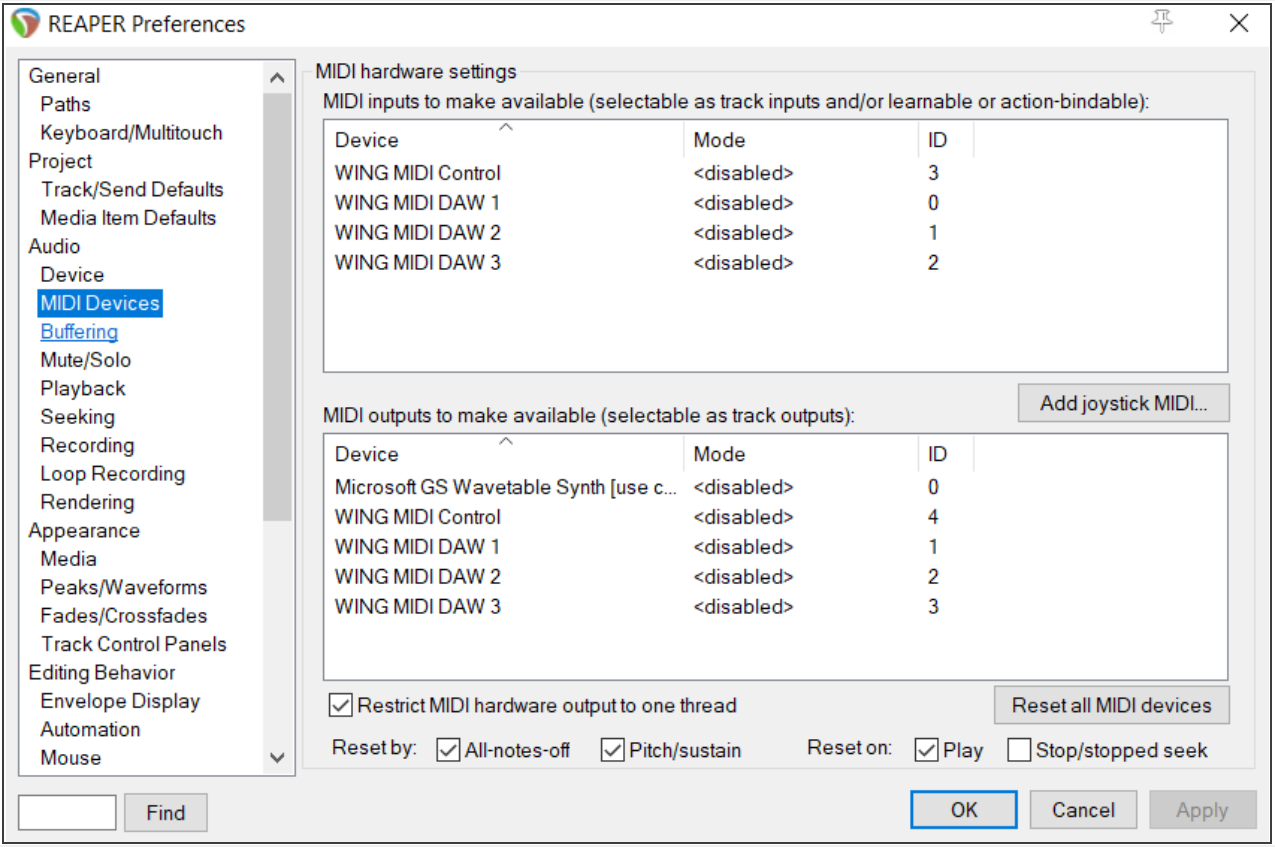Open the Media appearance page
Screen dimensions: 1275x847
[68, 559]
